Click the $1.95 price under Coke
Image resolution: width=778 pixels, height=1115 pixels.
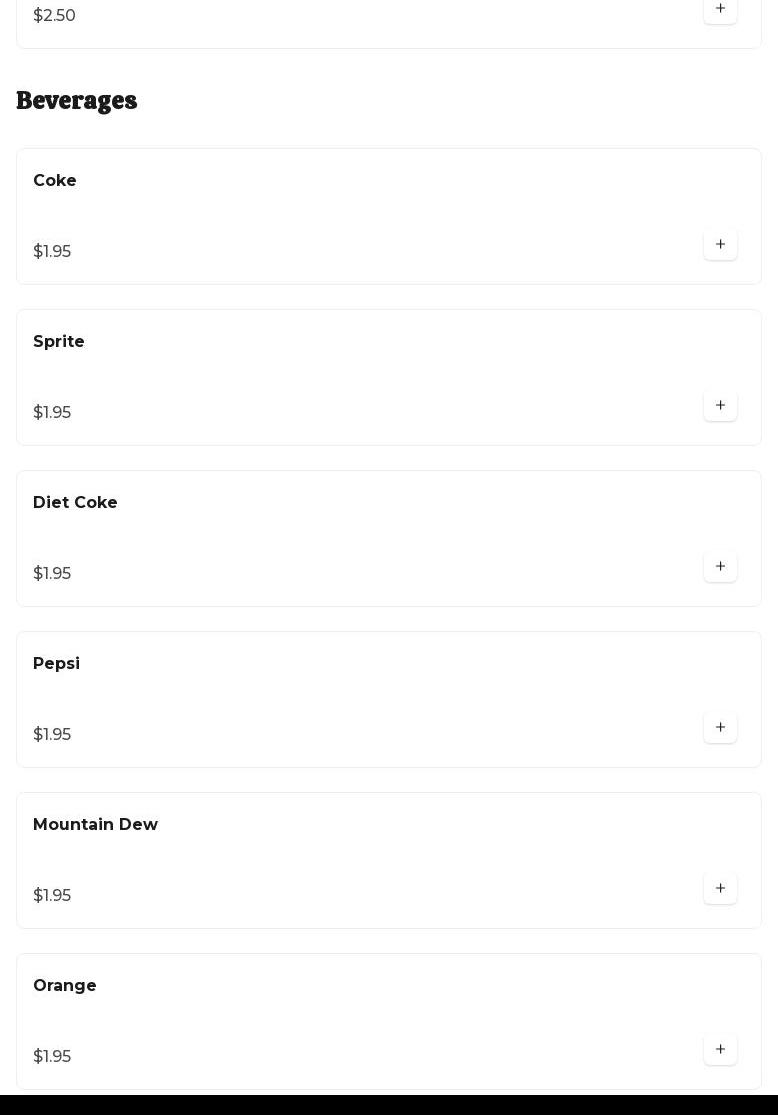(52, 252)
